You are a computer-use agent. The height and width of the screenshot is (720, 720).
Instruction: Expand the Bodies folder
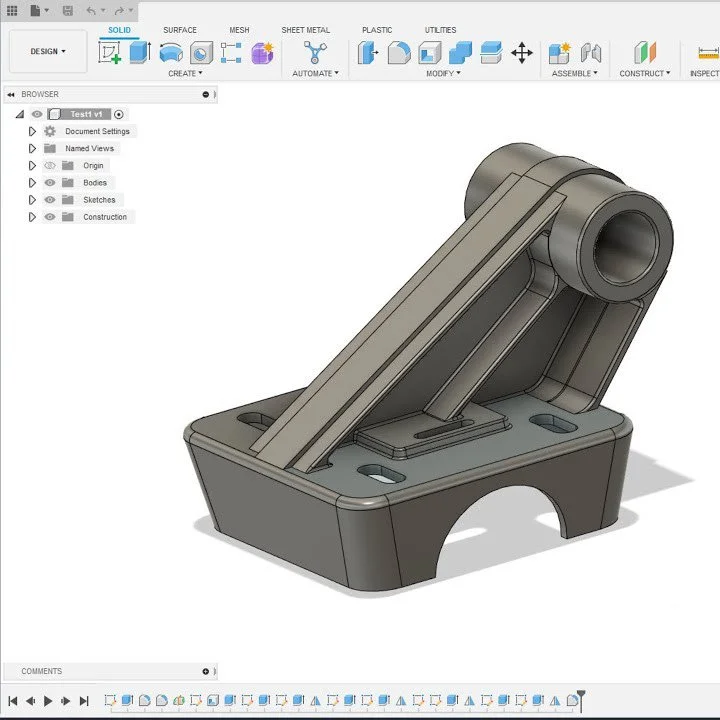(x=32, y=182)
